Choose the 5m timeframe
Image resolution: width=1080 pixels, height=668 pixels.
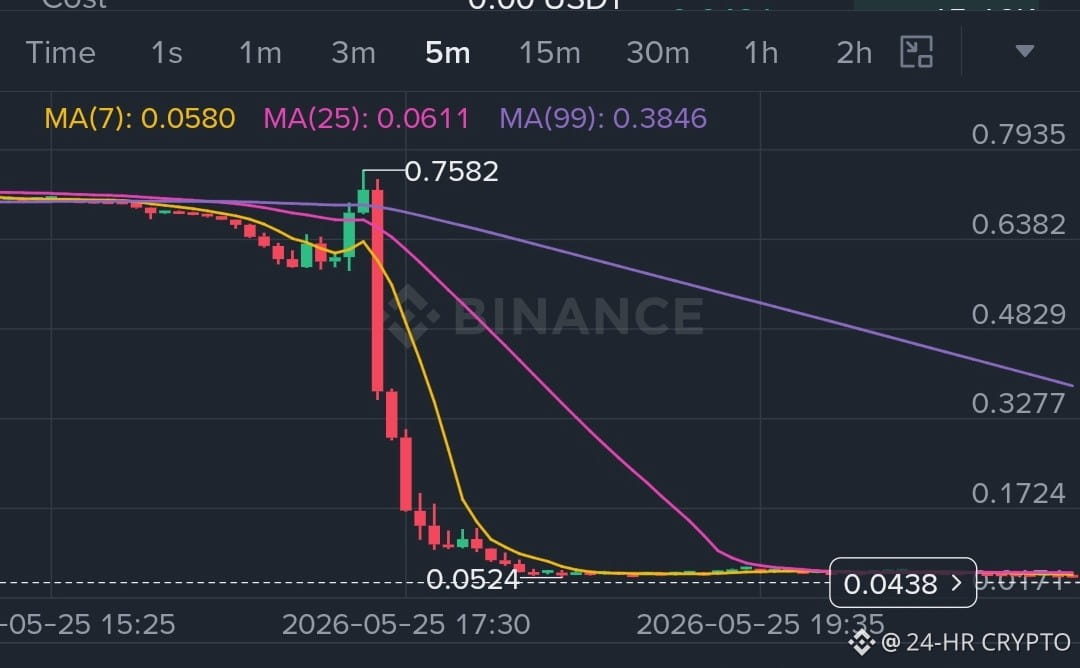(448, 53)
